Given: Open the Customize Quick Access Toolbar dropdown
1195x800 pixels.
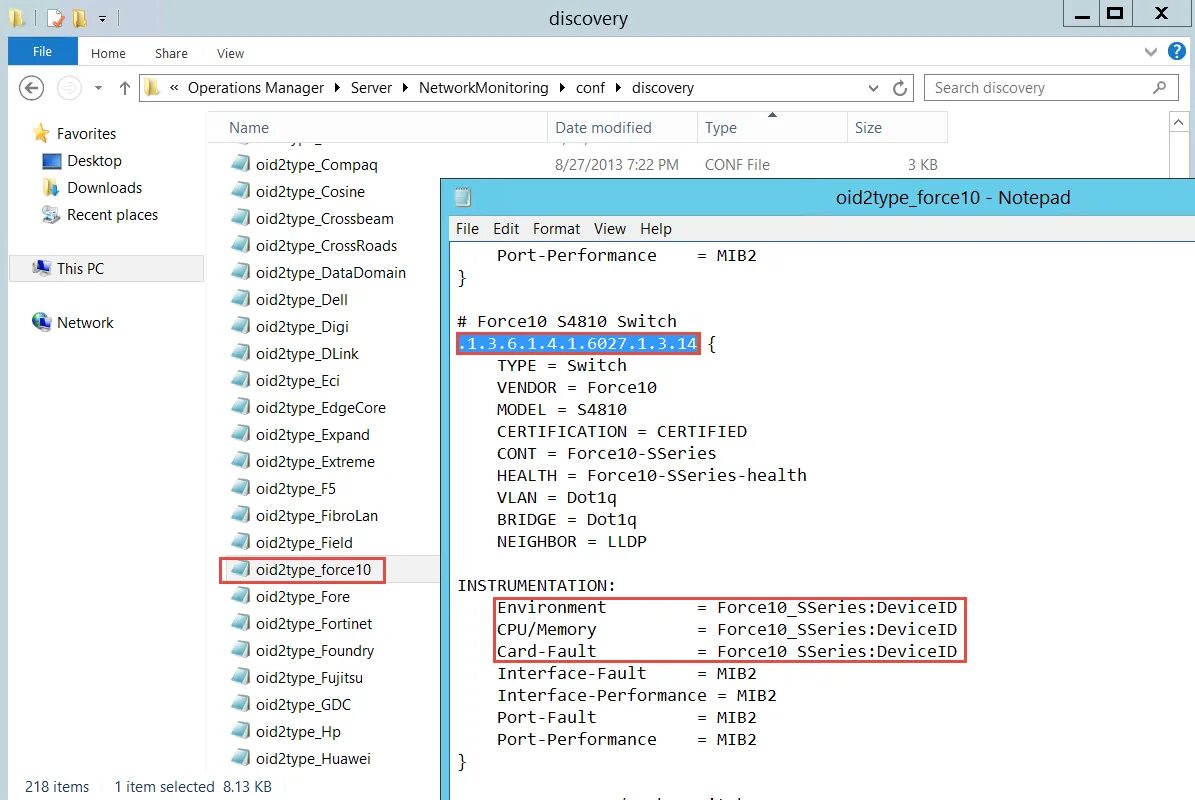Looking at the screenshot, I should (x=102, y=18).
